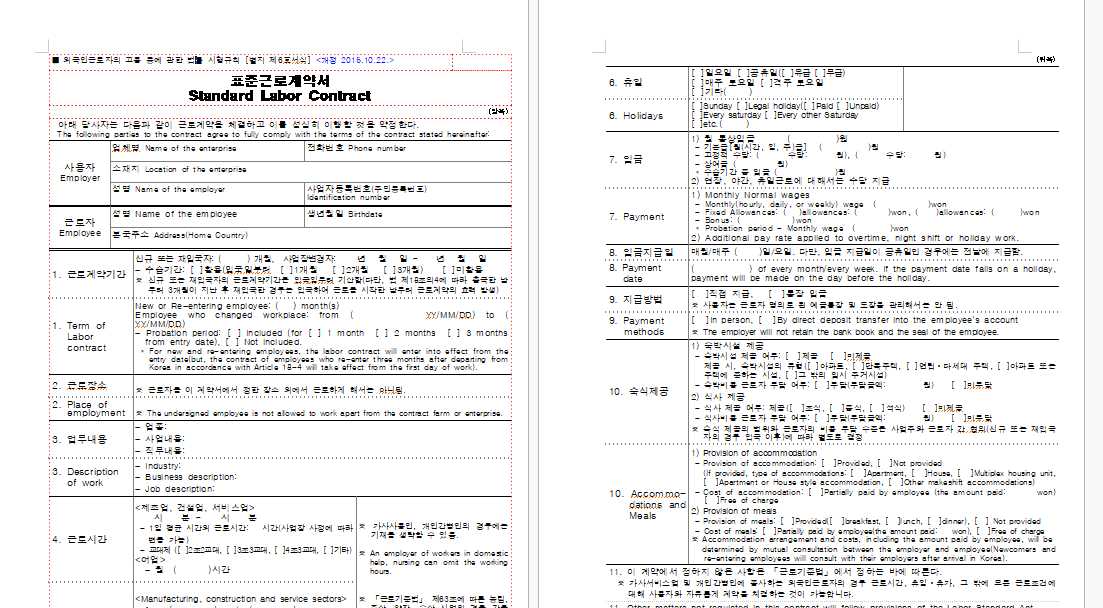Click 'New or Re-entering employee' line
Screen dimensions: 1103x608
[237, 306]
